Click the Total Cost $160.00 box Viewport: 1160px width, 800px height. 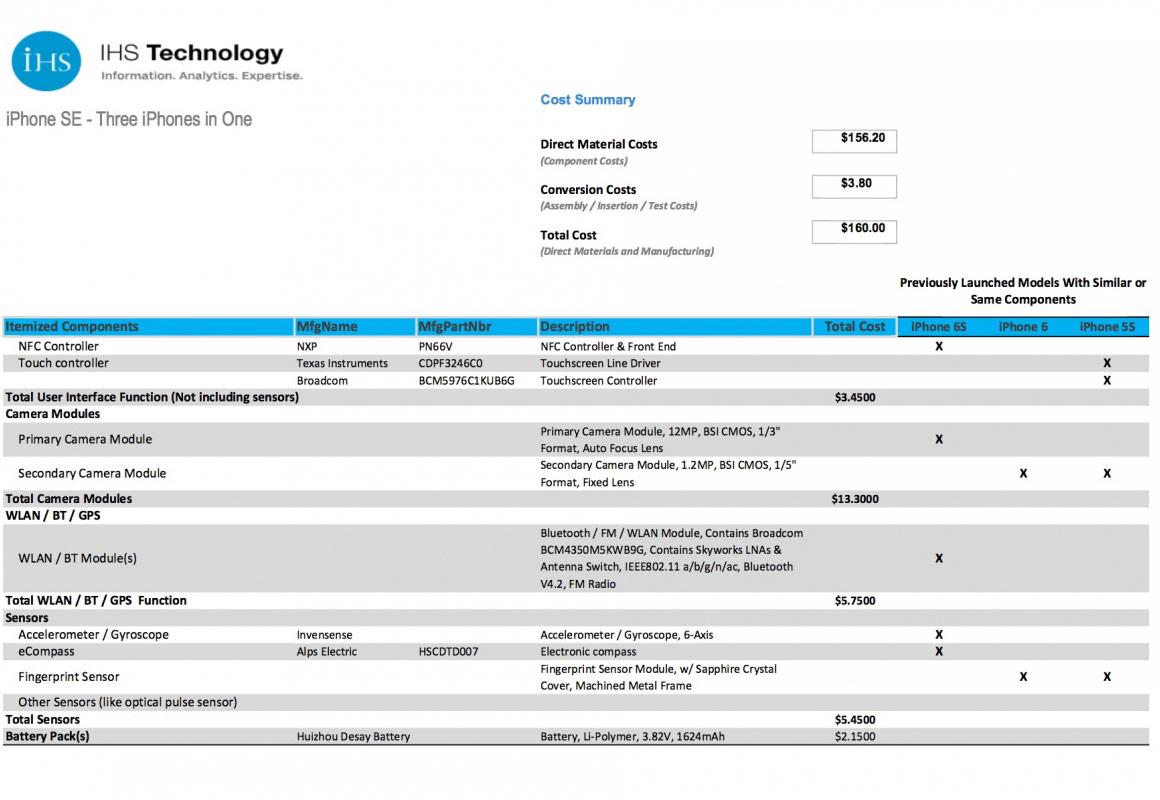[x=854, y=230]
